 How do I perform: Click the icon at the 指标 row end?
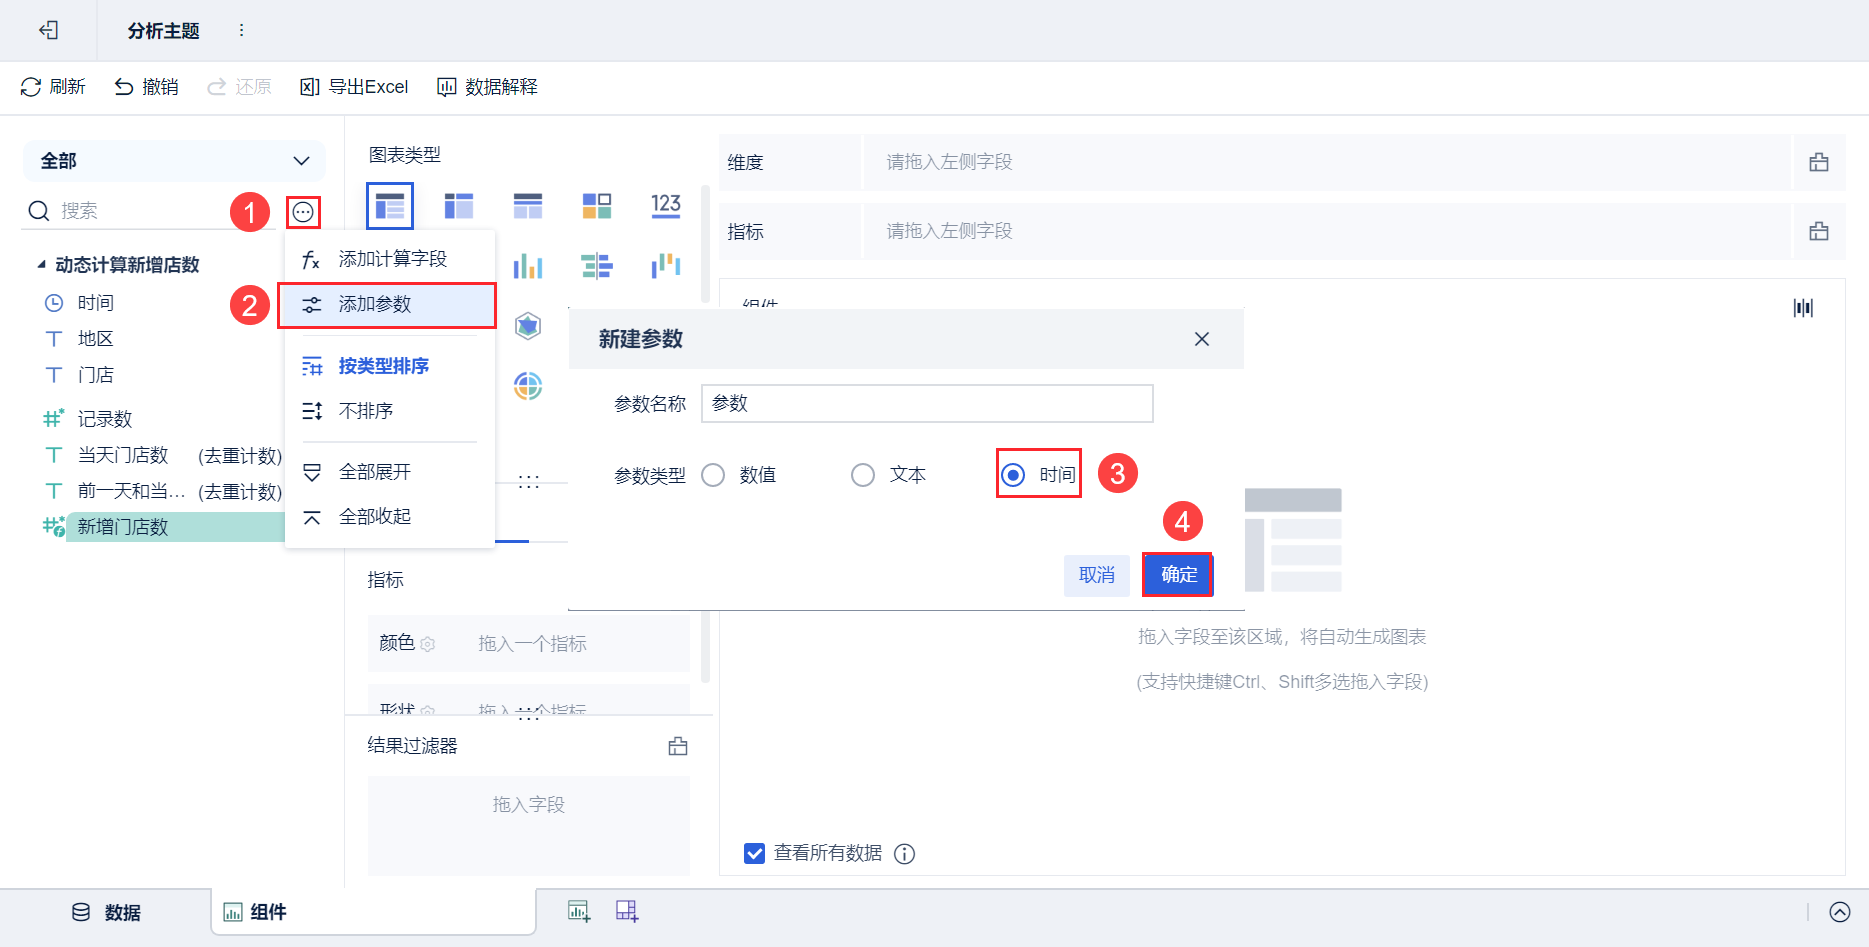point(1819,231)
